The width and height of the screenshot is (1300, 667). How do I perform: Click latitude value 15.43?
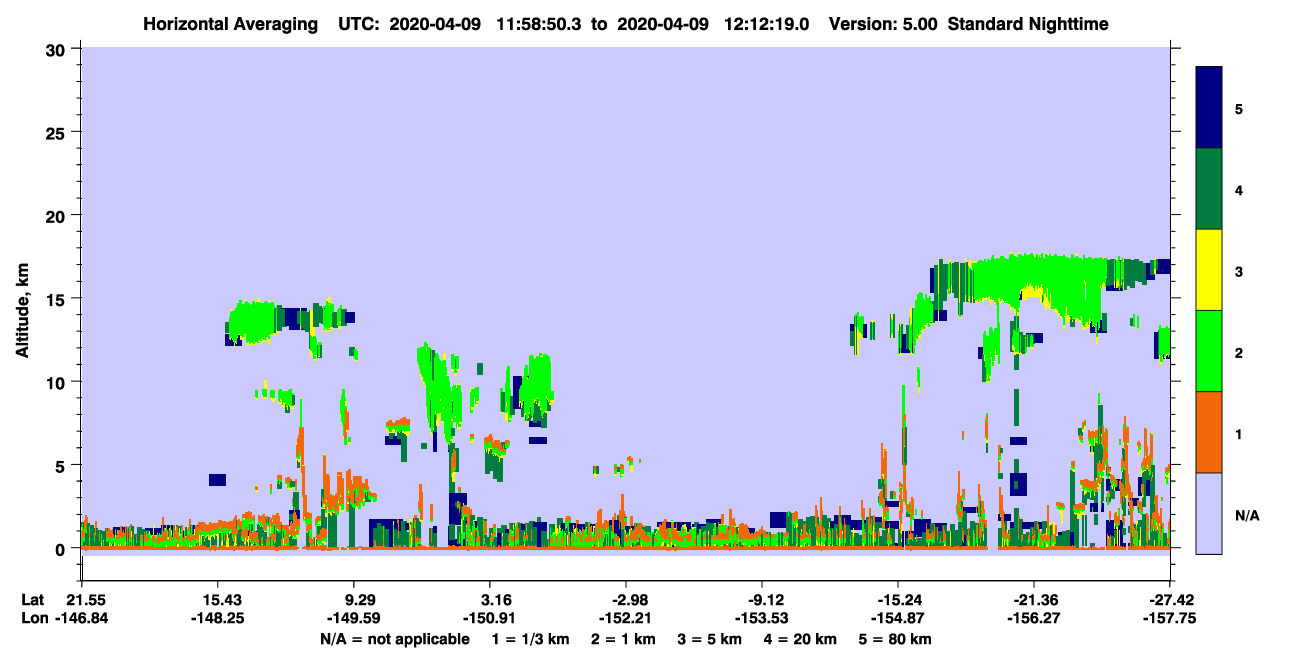[x=217, y=599]
